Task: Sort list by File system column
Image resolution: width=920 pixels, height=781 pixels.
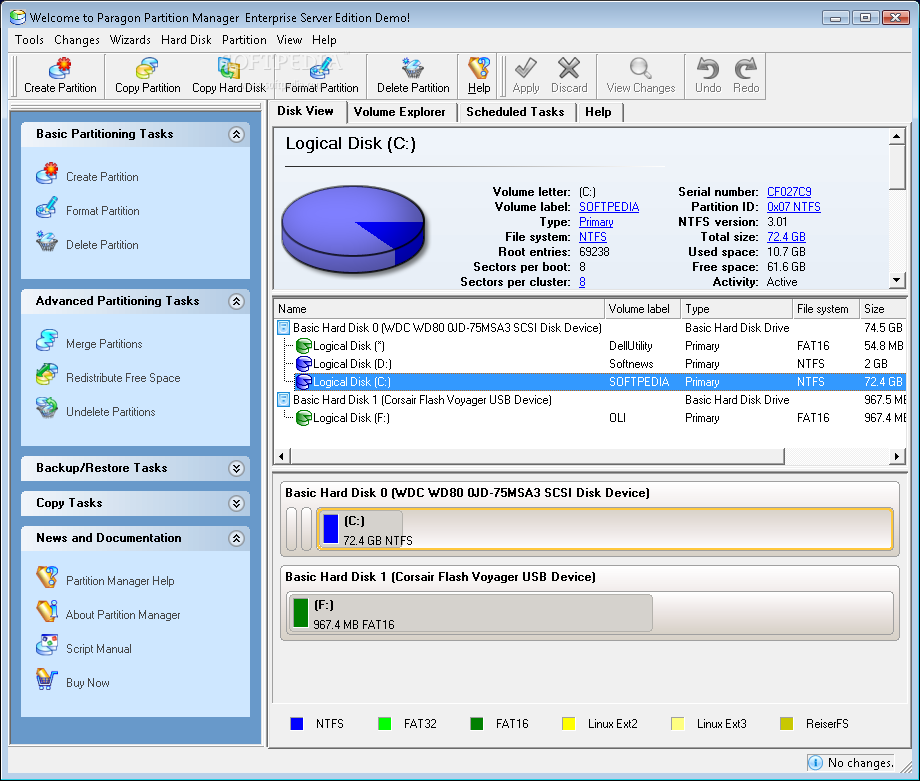Action: click(x=824, y=309)
